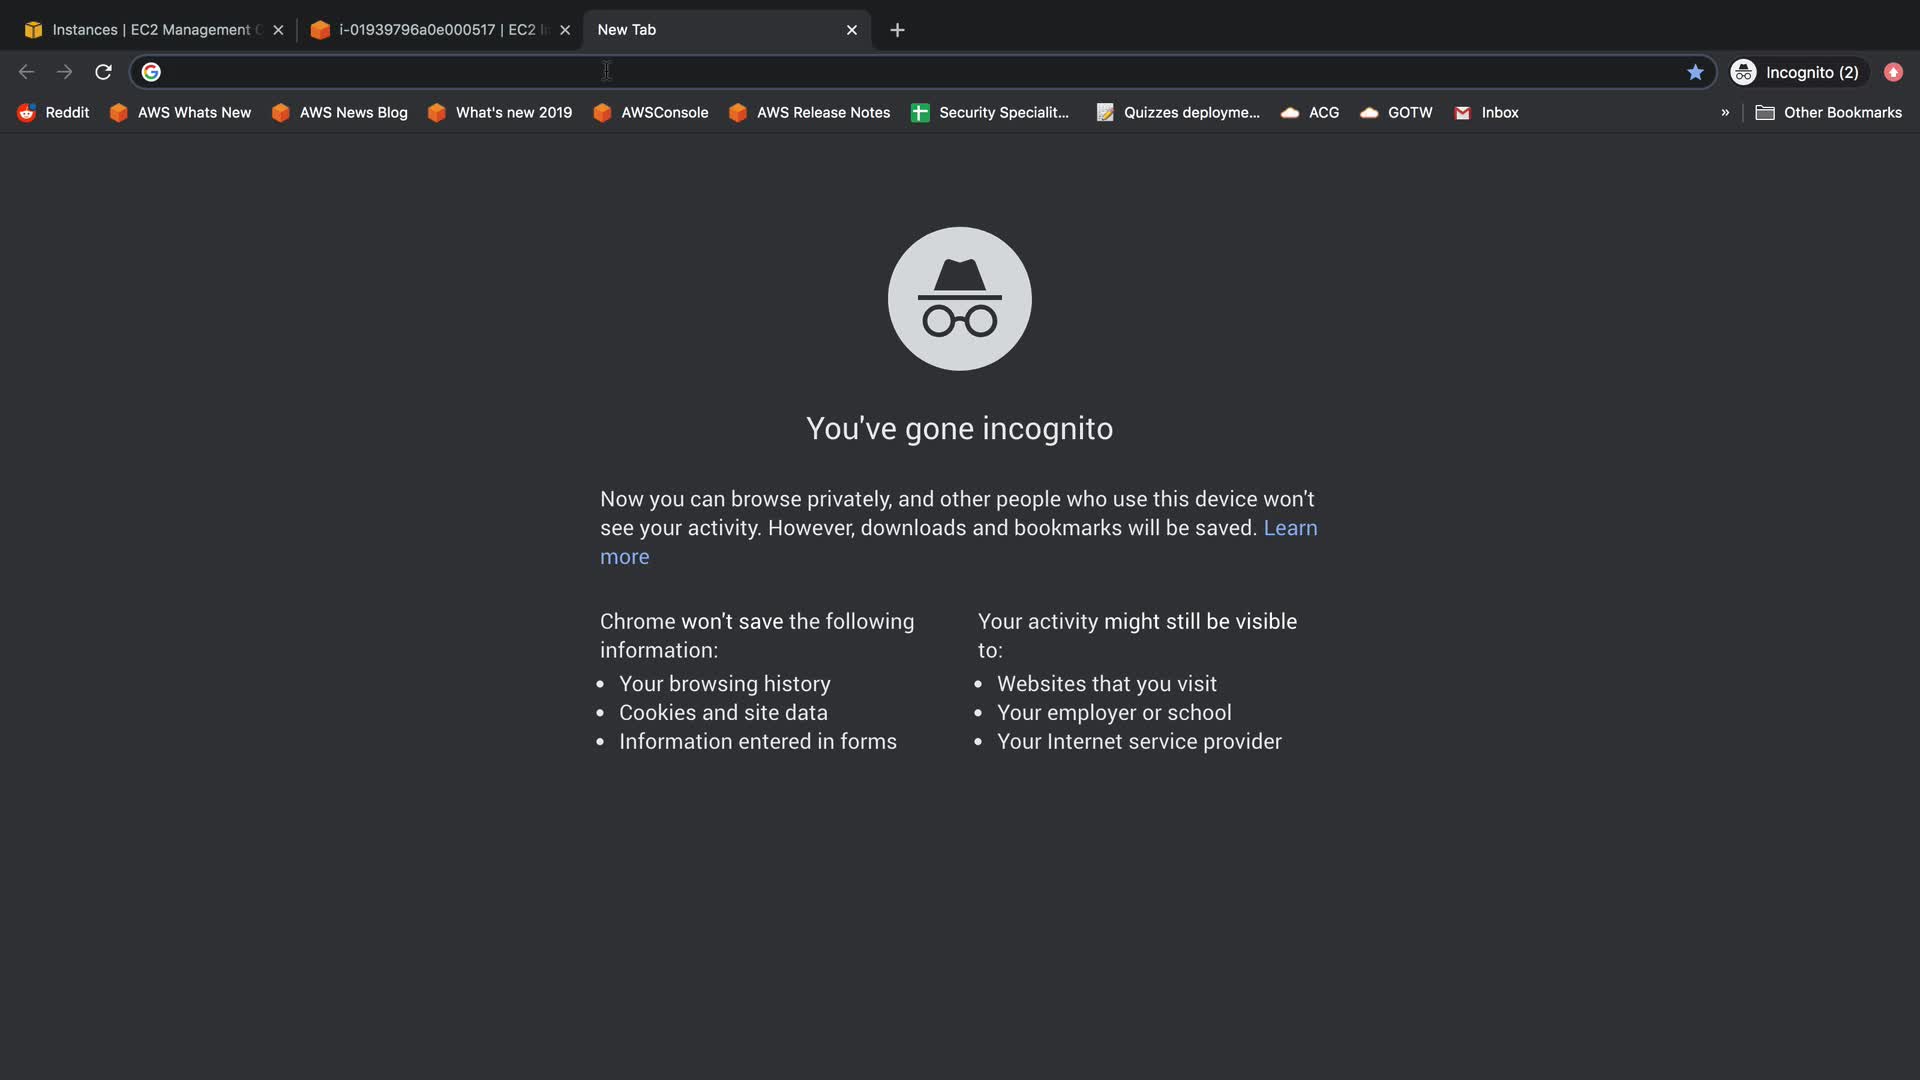This screenshot has height=1080, width=1920.
Task: Click the reload page icon
Action: click(x=103, y=72)
